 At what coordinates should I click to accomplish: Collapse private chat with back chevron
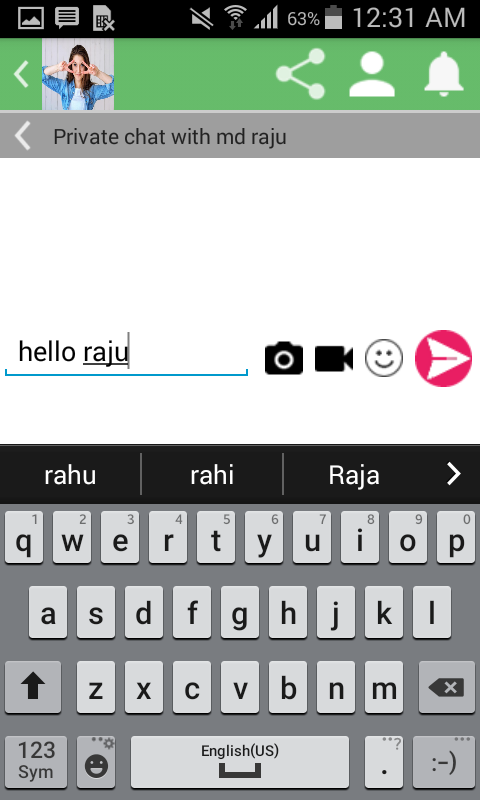(22, 136)
